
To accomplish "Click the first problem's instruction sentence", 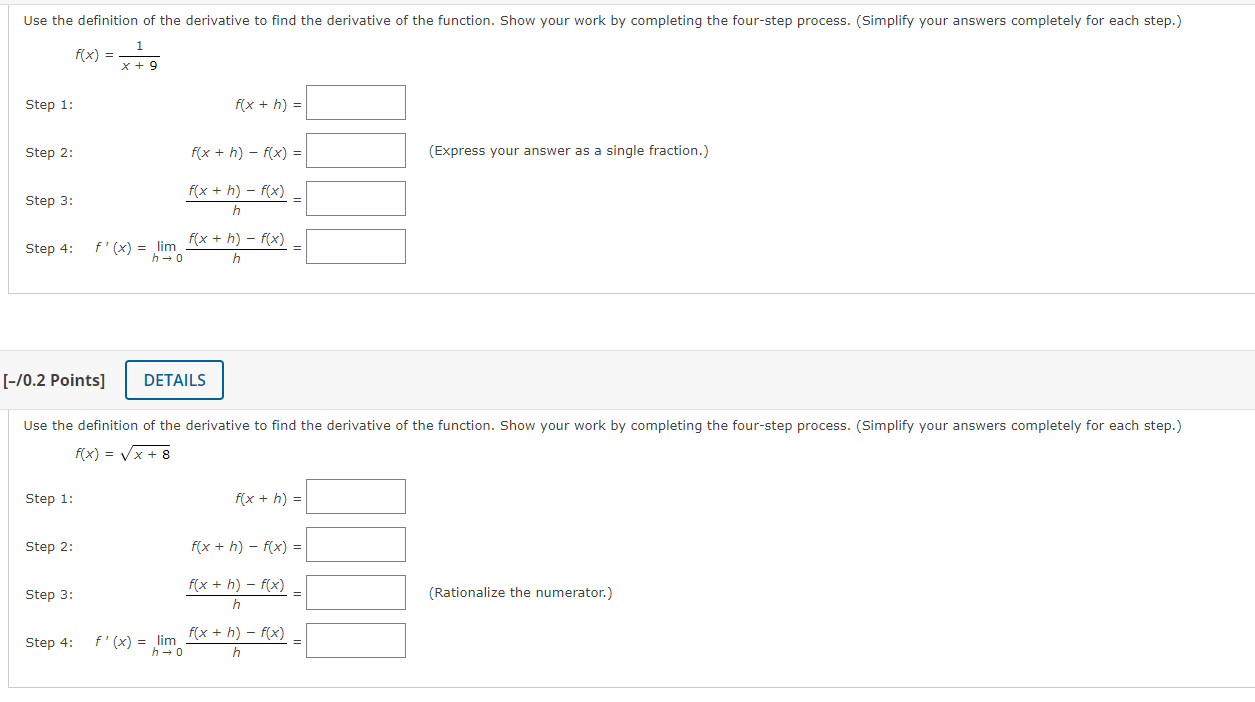I will pos(600,20).
